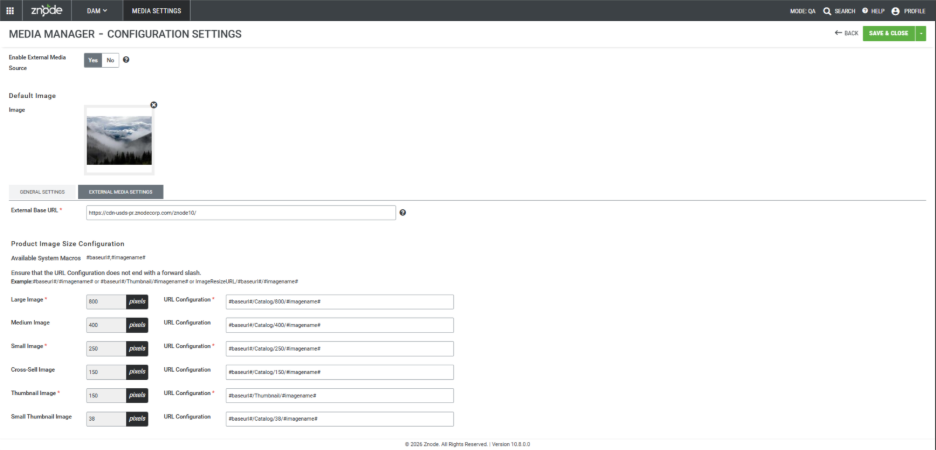Edit the Cross-Sell Image URL Configuration field
The height and width of the screenshot is (450, 936).
click(x=340, y=372)
